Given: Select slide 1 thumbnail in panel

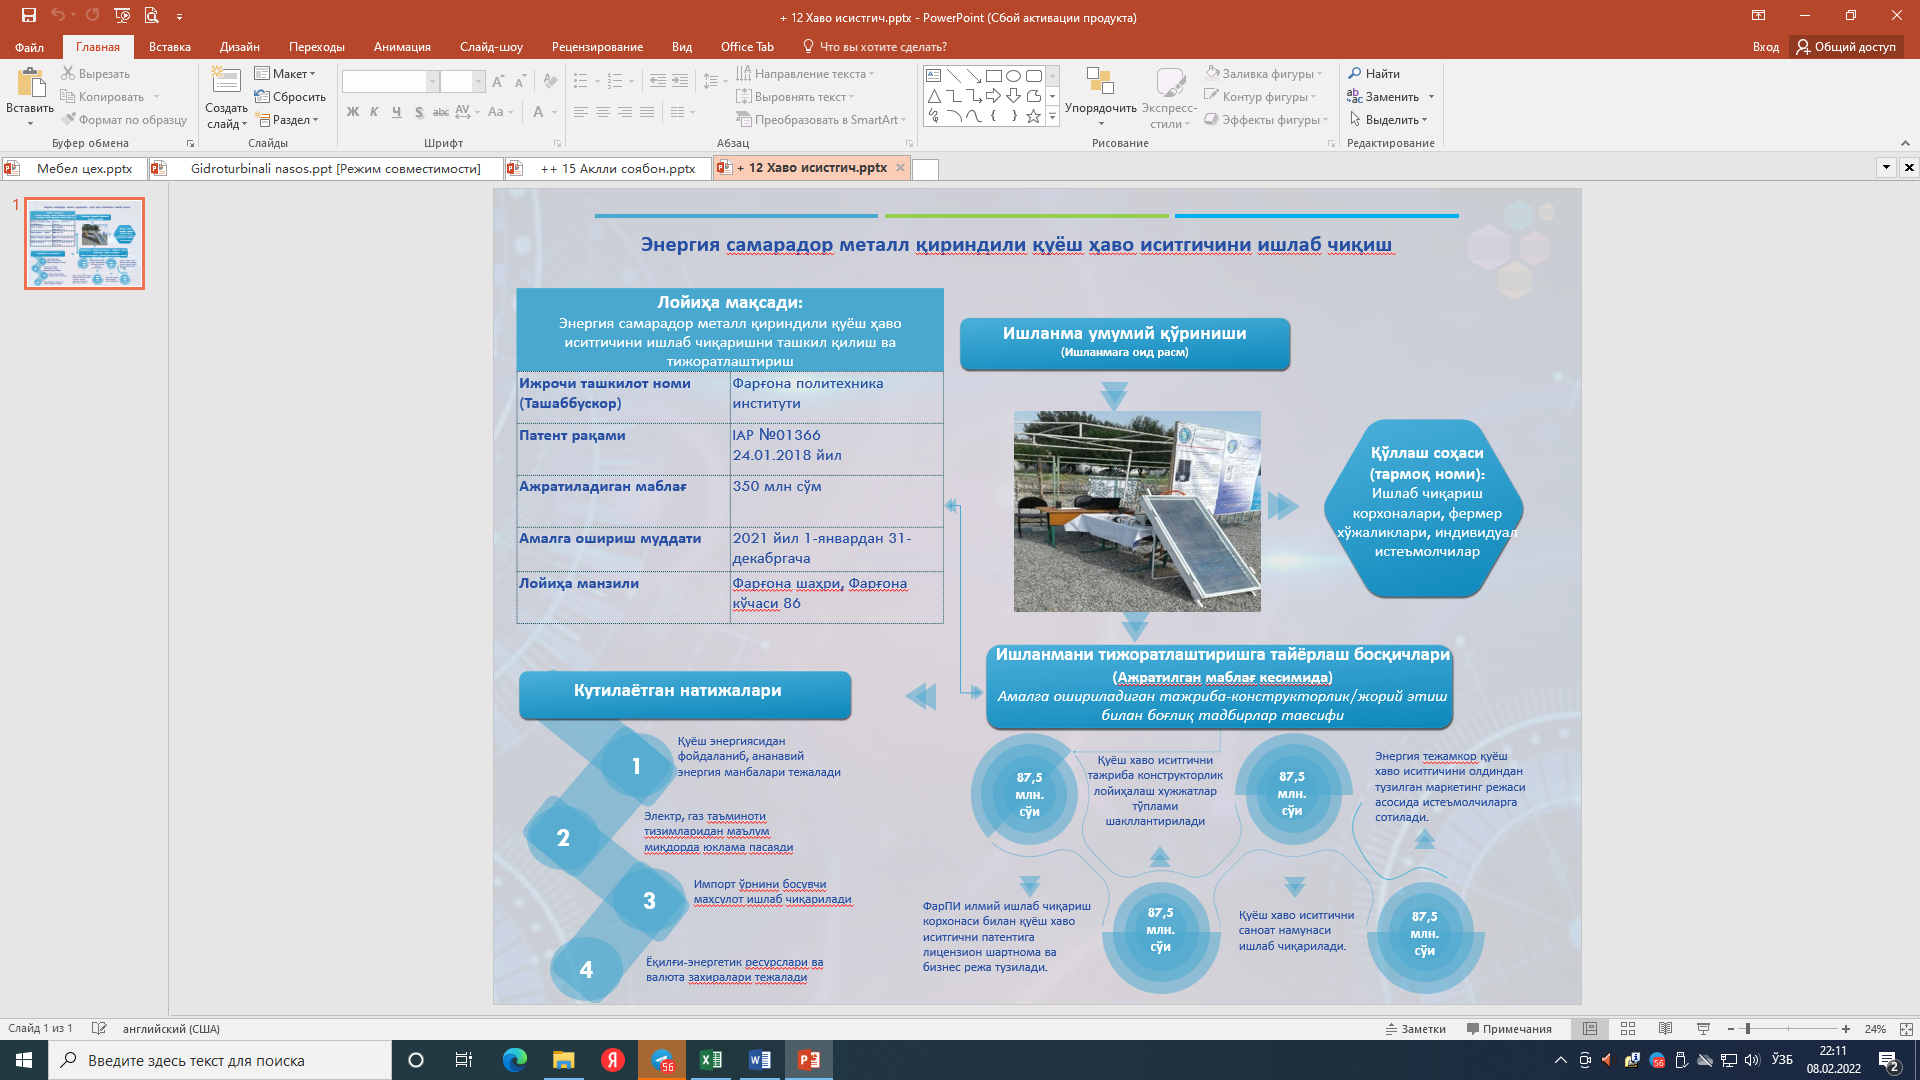Looking at the screenshot, I should tap(85, 244).
